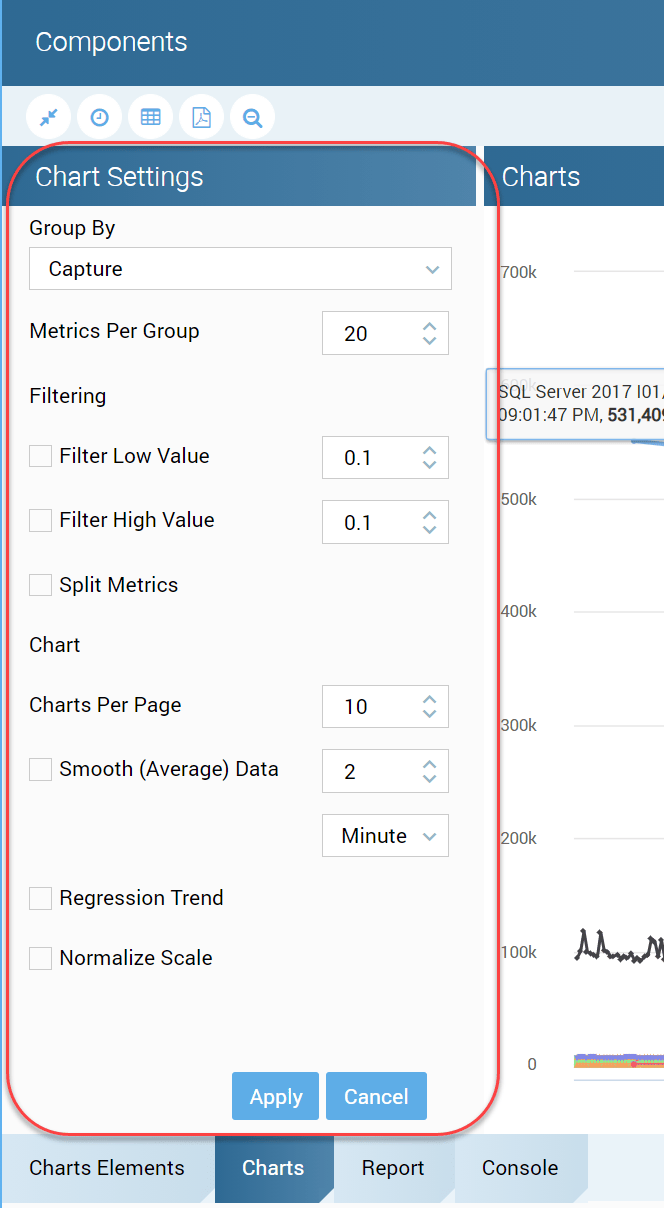The height and width of the screenshot is (1208, 664).
Task: Decrease Charts Per Page value
Action: tap(429, 714)
